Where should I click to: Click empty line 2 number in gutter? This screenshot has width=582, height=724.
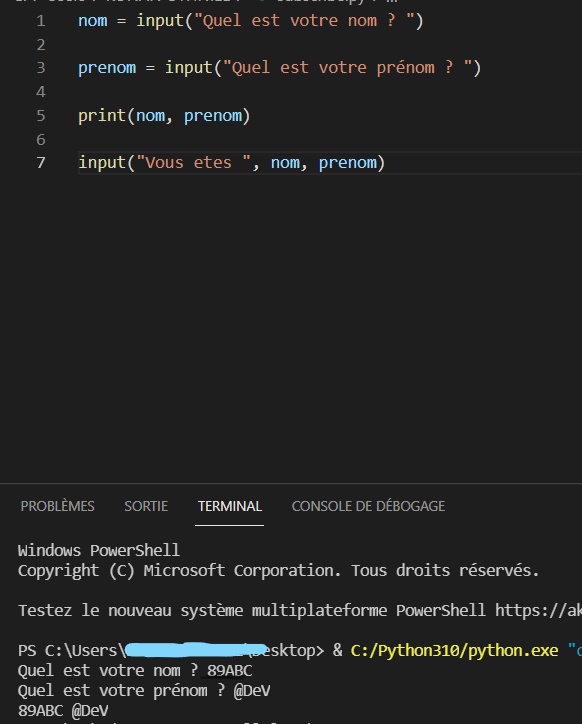tap(41, 45)
